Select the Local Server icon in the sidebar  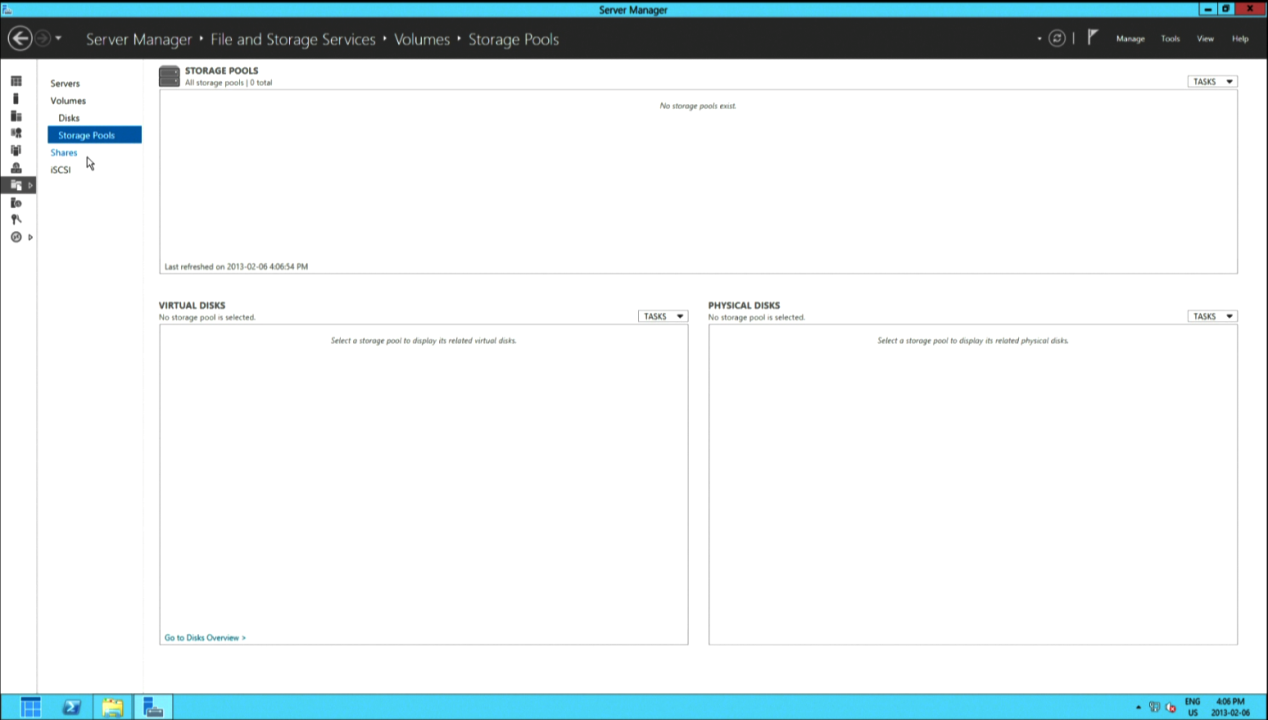click(16, 99)
